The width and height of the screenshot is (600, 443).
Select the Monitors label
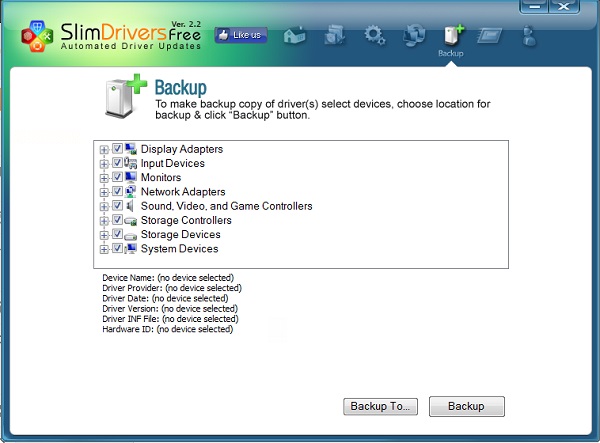(x=161, y=178)
